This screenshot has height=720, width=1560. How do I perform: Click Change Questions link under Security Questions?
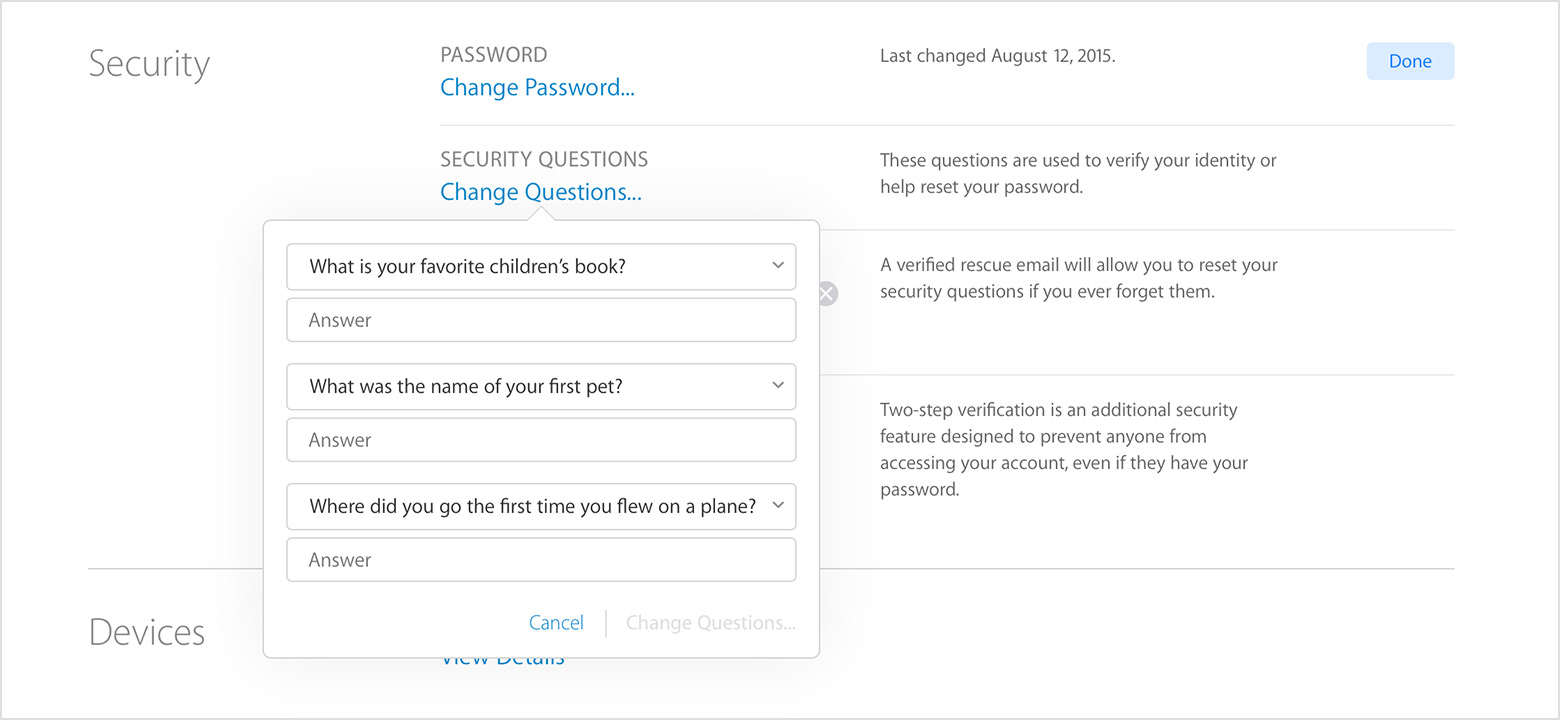pyautogui.click(x=541, y=192)
